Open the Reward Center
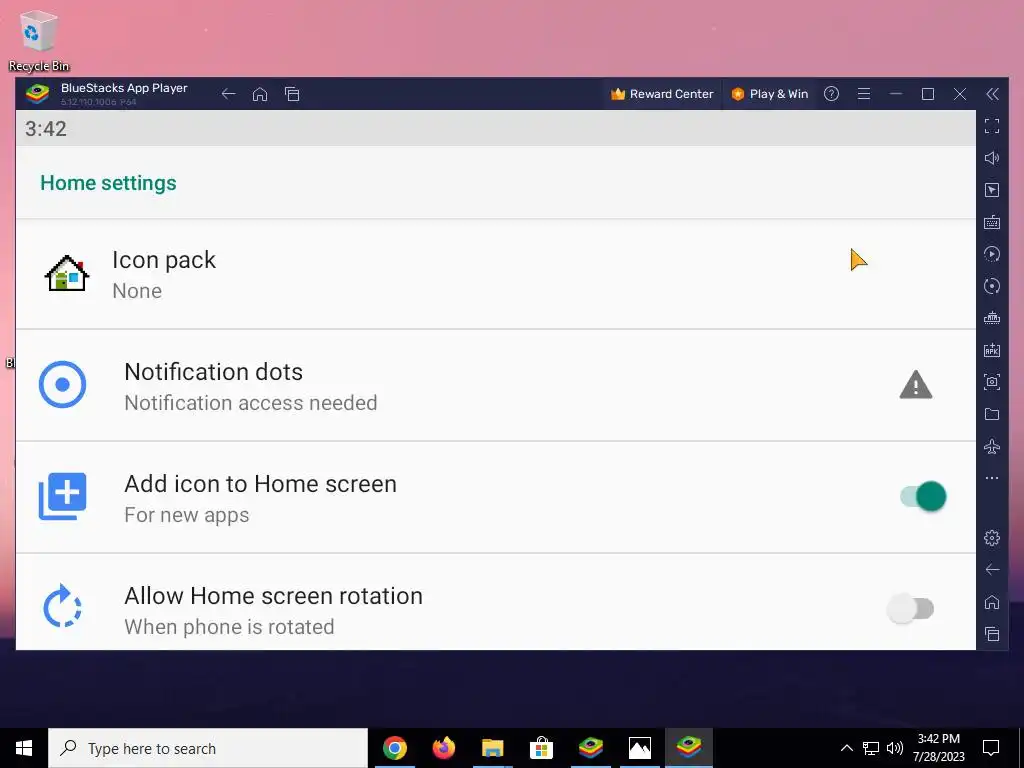 tap(662, 94)
